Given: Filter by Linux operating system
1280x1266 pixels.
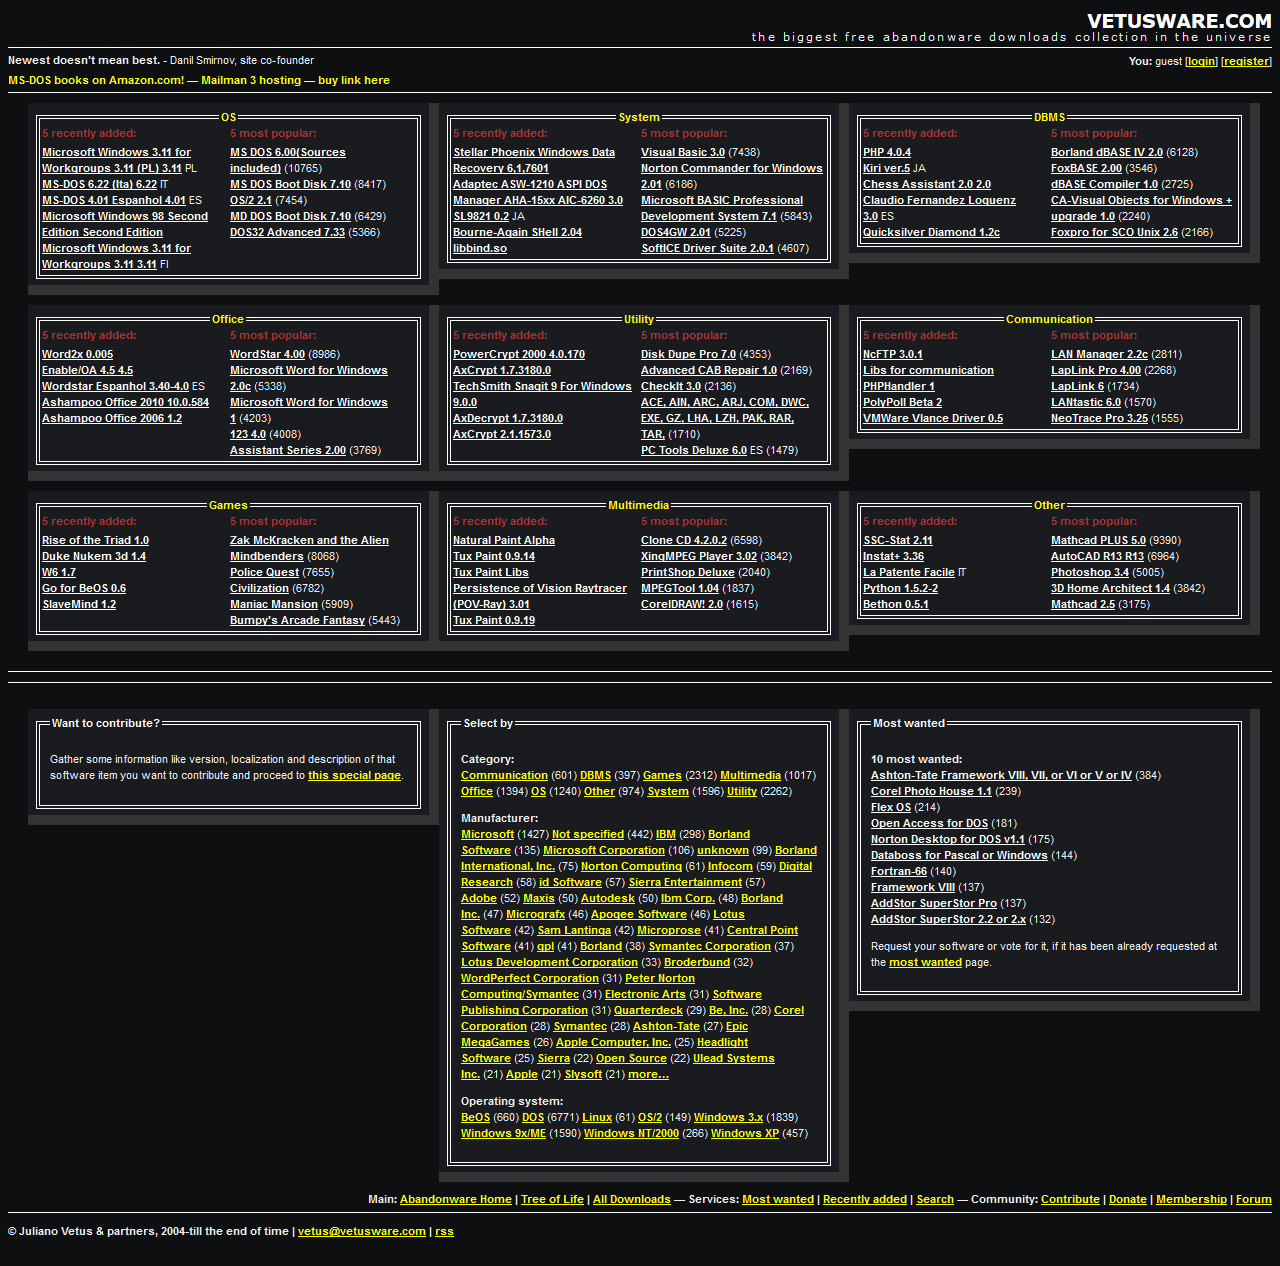Looking at the screenshot, I should 597,1117.
